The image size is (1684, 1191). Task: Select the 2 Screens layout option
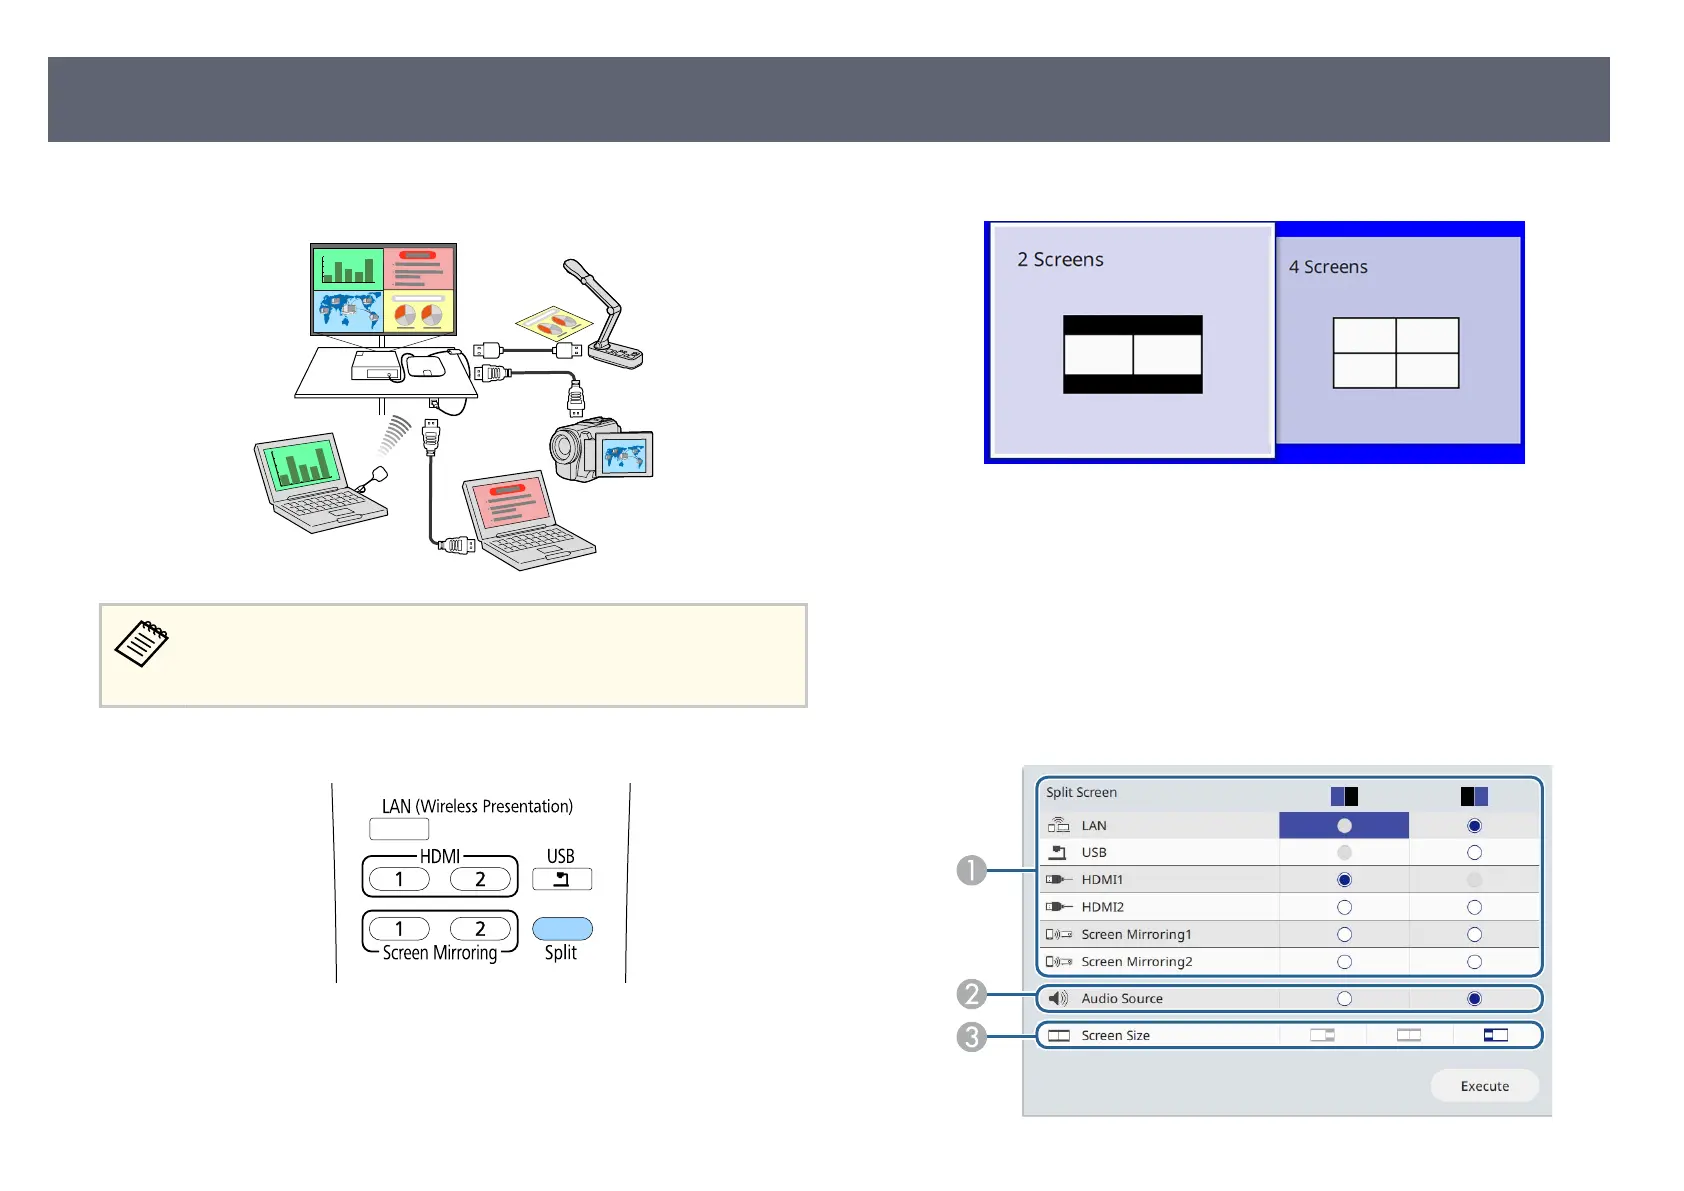1132,340
